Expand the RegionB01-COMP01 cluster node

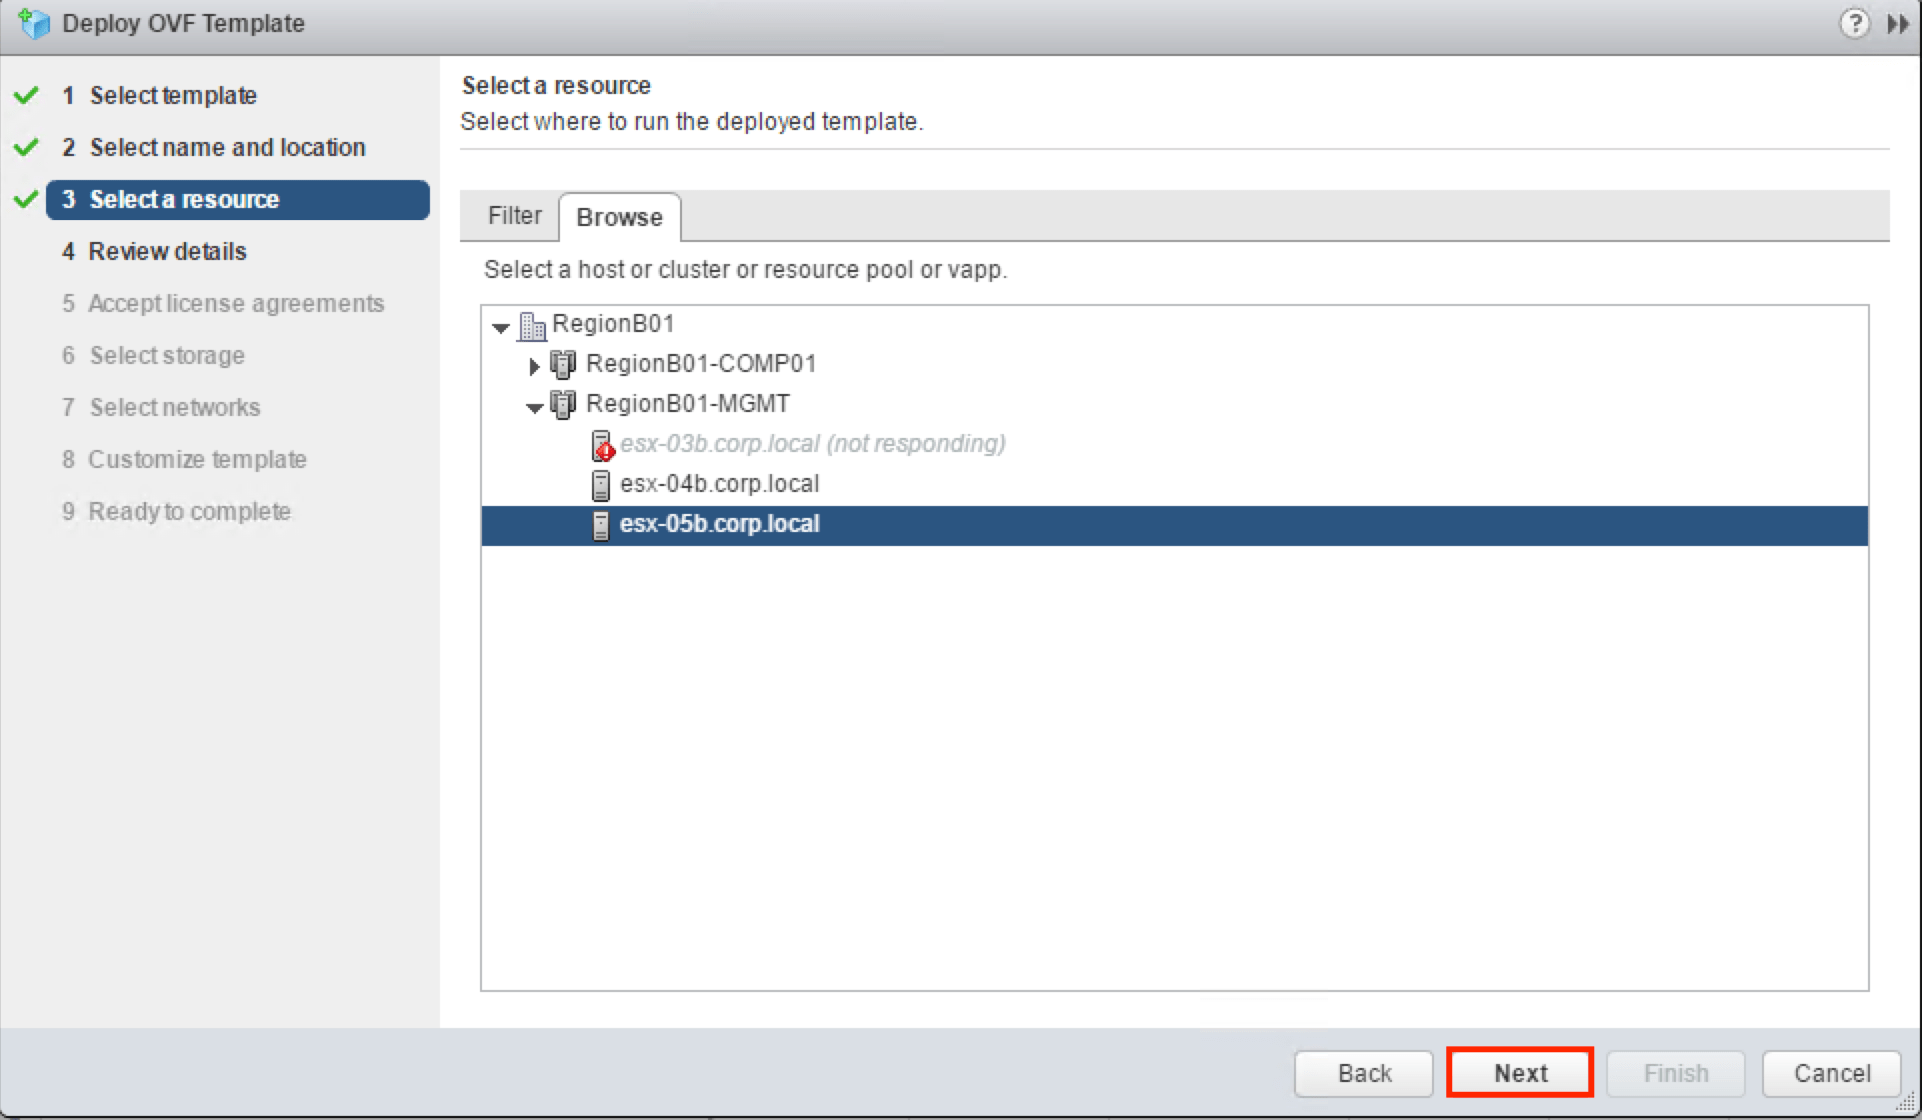pos(534,367)
